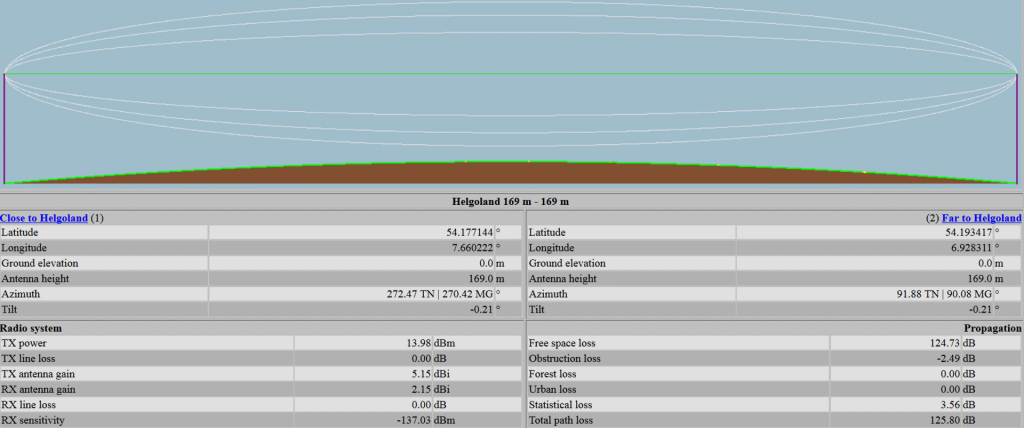Click the brown terrain profile hump
The height and width of the screenshot is (428, 1024).
(x=510, y=174)
